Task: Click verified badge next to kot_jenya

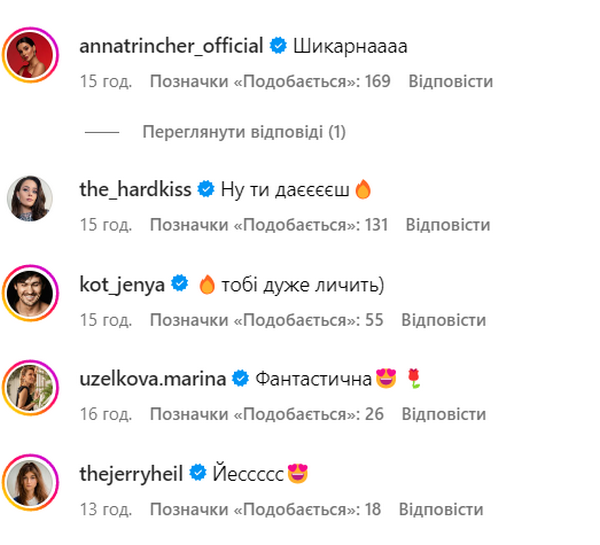Action: tap(179, 284)
